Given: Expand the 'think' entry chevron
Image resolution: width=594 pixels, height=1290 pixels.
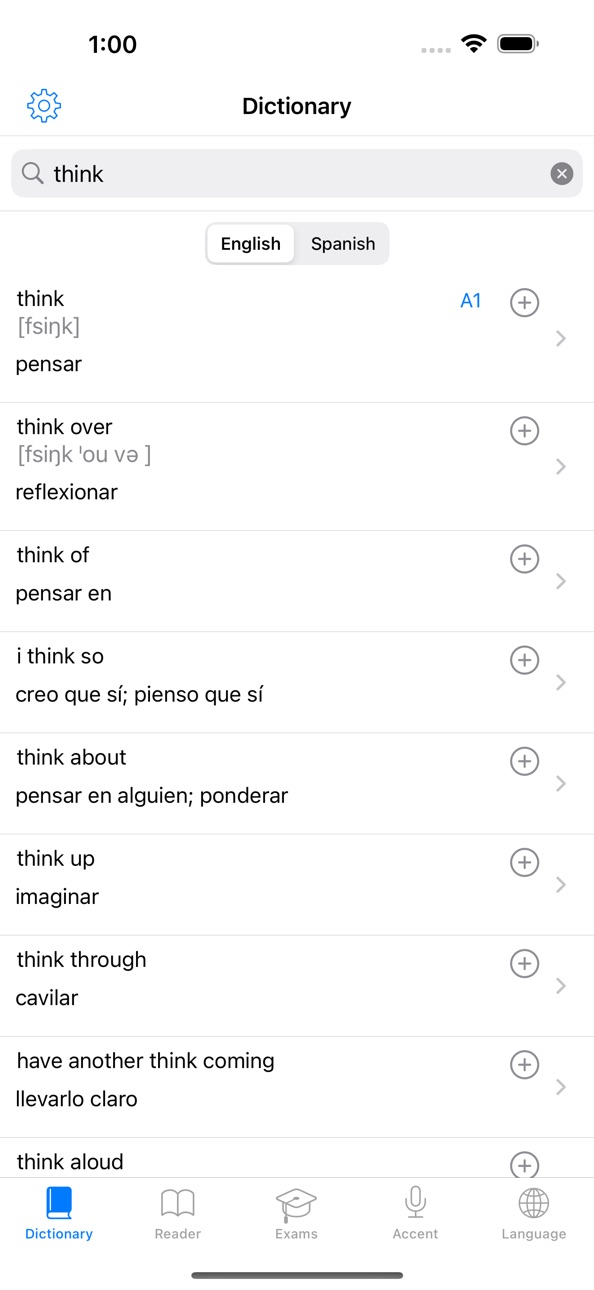Looking at the screenshot, I should click(561, 339).
